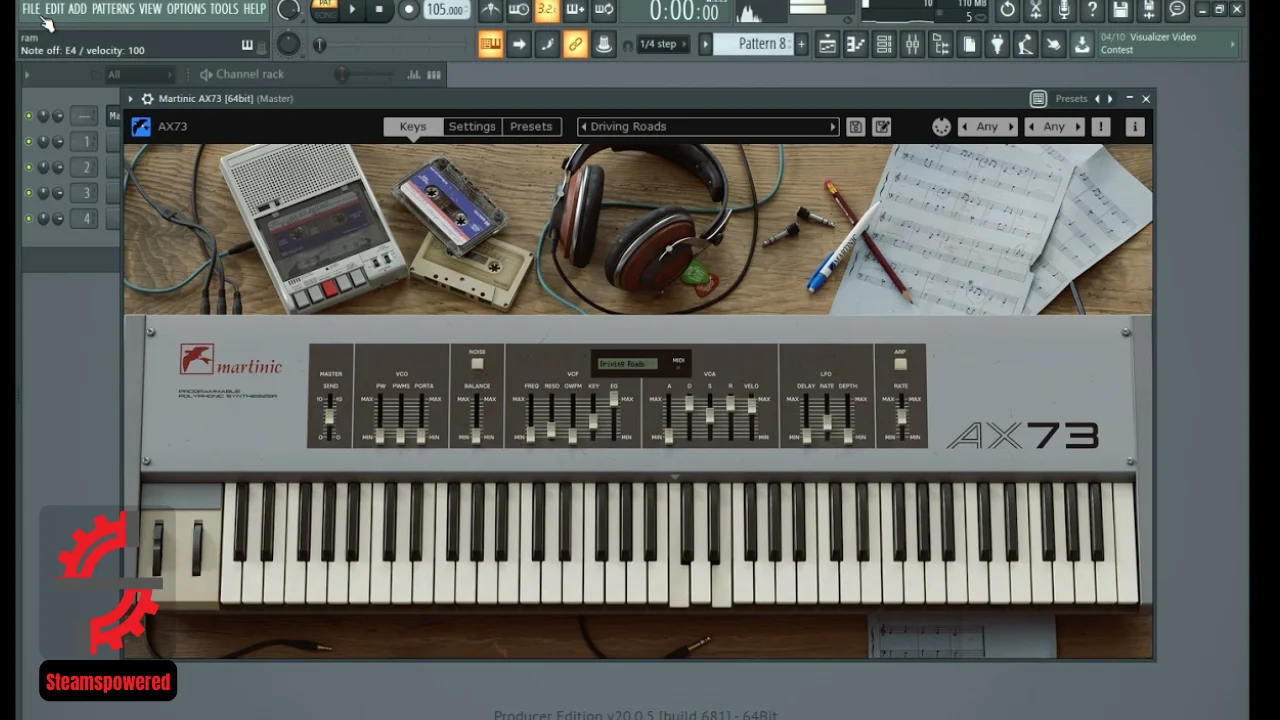Select next preset in plugin wrapper header
The image size is (1280, 720).
(x=1110, y=99)
